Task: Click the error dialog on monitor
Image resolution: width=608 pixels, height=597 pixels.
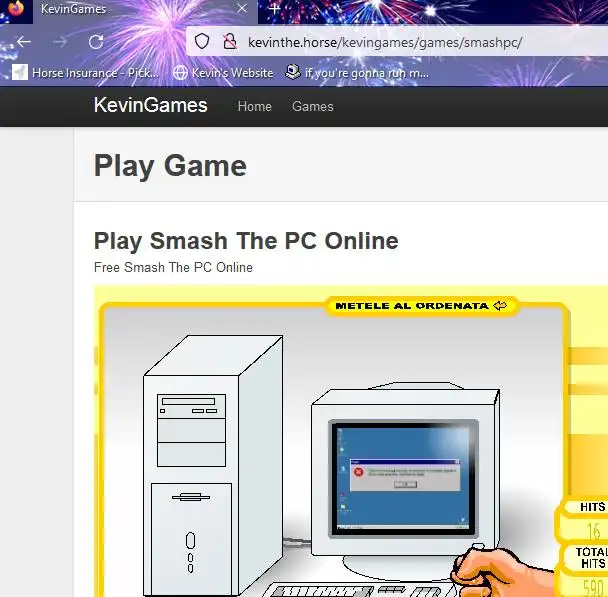Action: point(405,475)
